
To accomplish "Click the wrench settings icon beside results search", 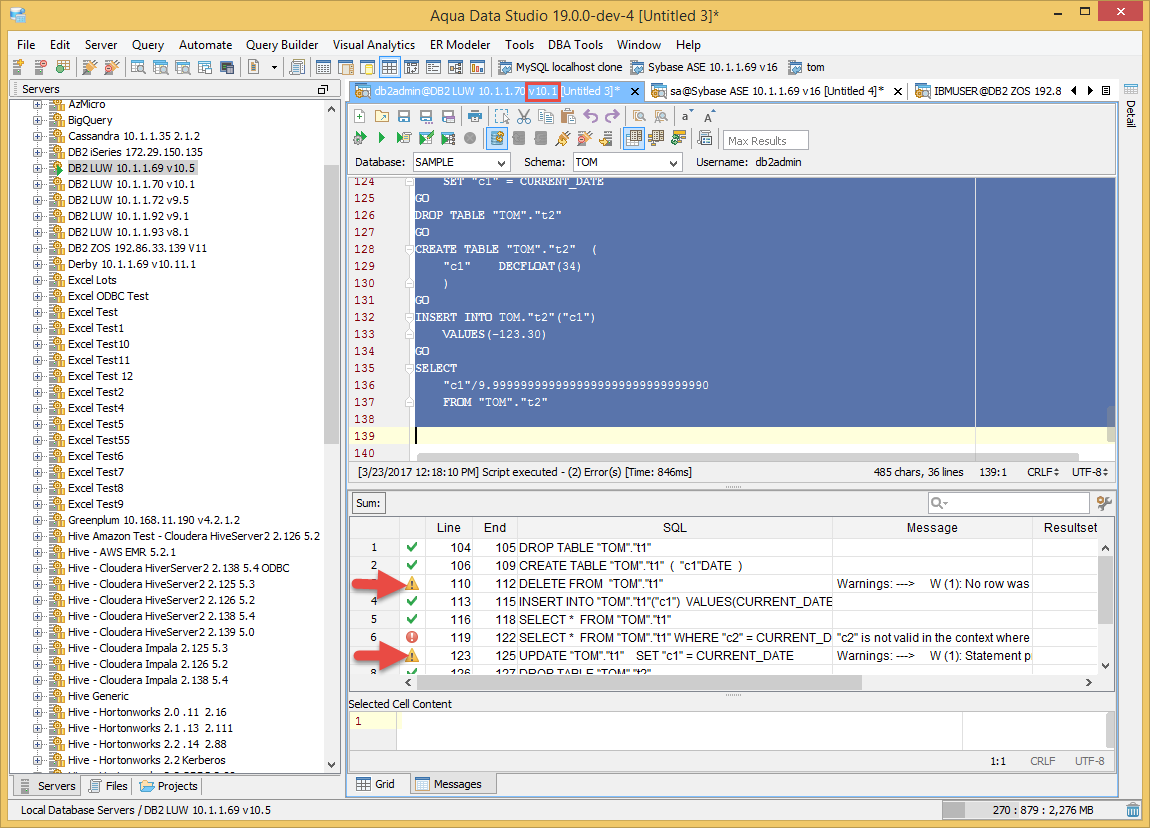I will [x=1104, y=503].
